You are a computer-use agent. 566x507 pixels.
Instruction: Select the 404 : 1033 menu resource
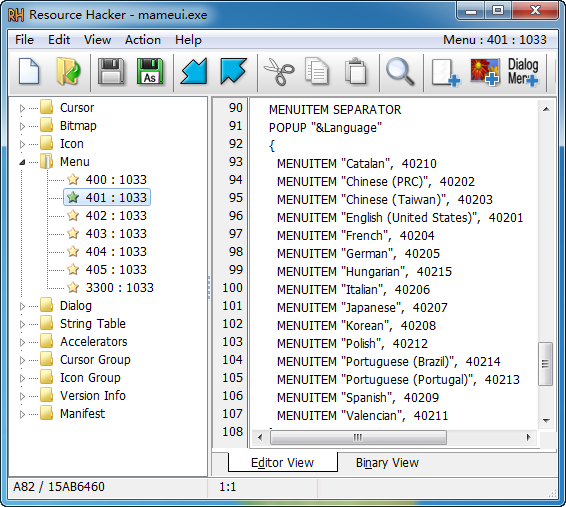point(116,252)
